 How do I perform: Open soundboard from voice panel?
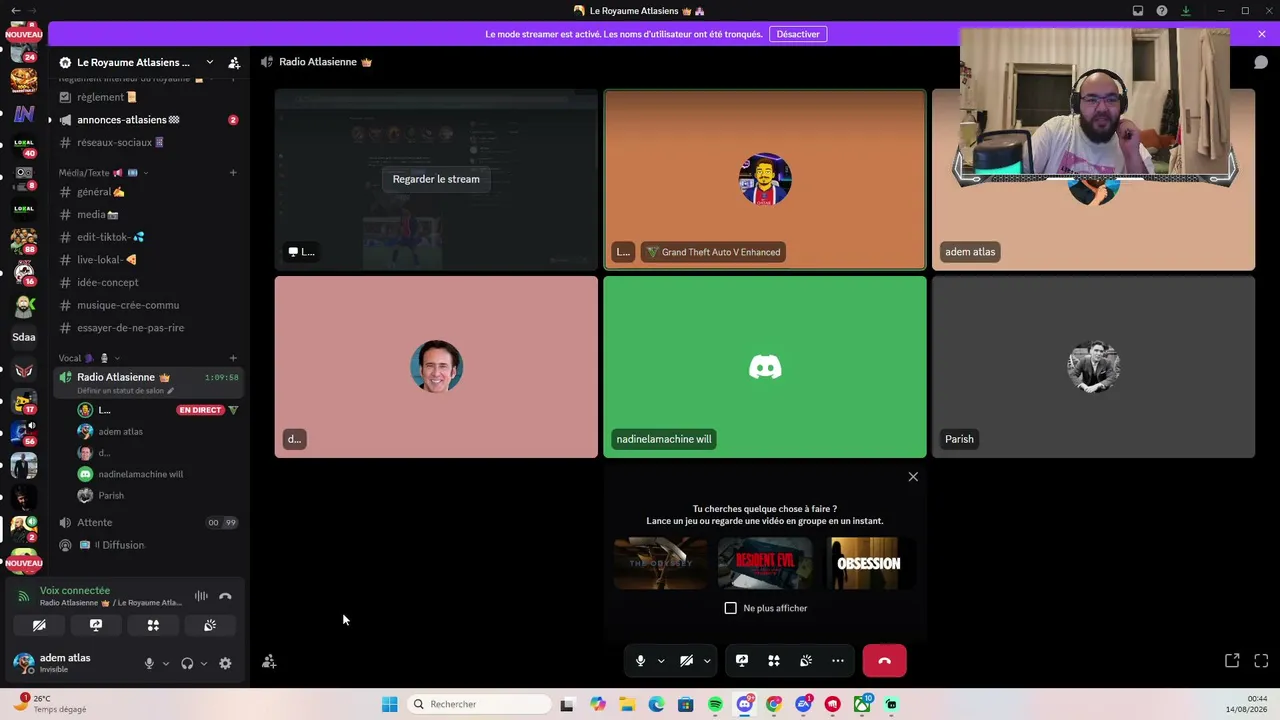[210, 625]
